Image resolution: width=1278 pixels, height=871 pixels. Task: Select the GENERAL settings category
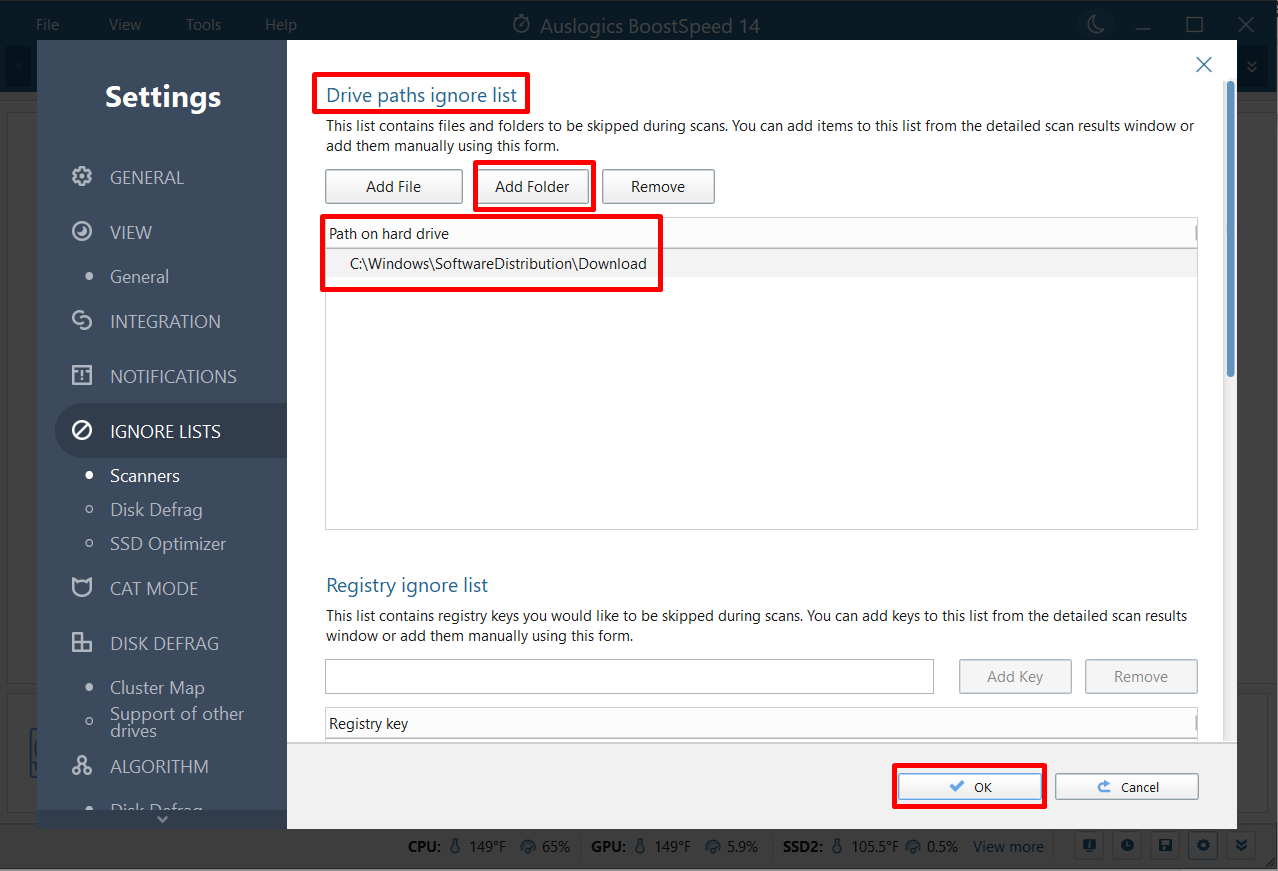pos(147,177)
